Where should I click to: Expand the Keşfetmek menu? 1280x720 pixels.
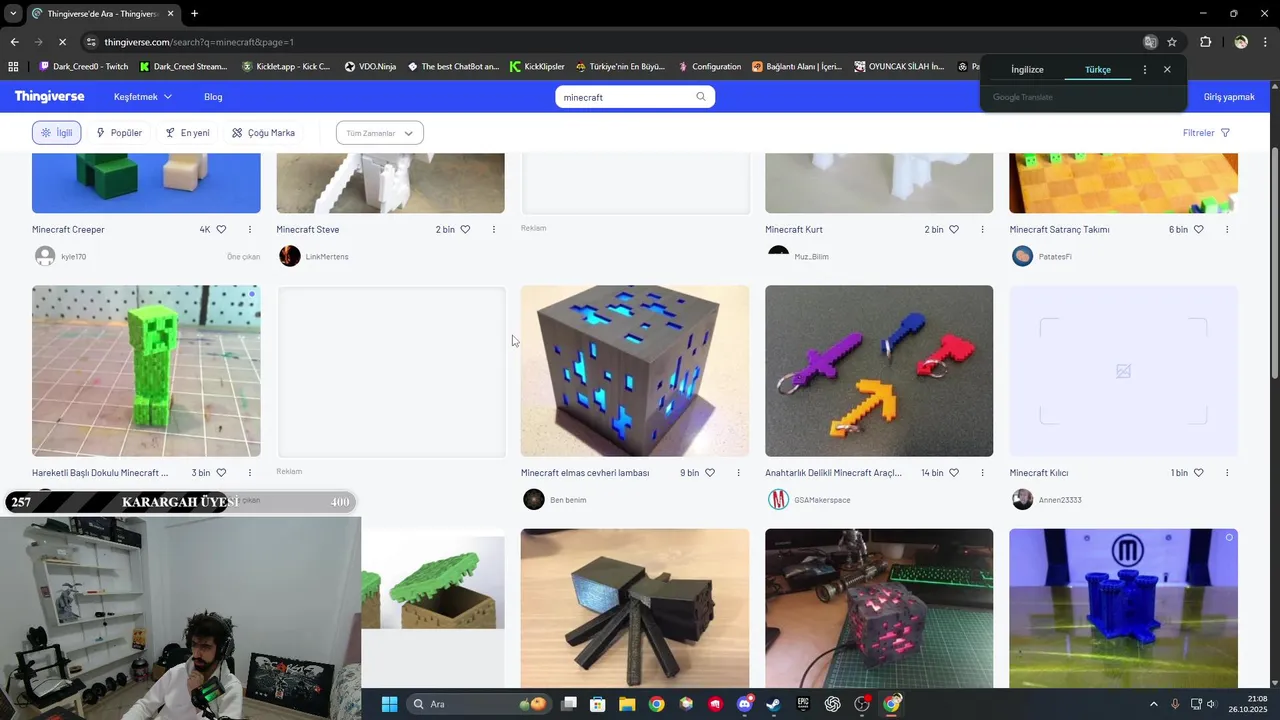pyautogui.click(x=143, y=97)
